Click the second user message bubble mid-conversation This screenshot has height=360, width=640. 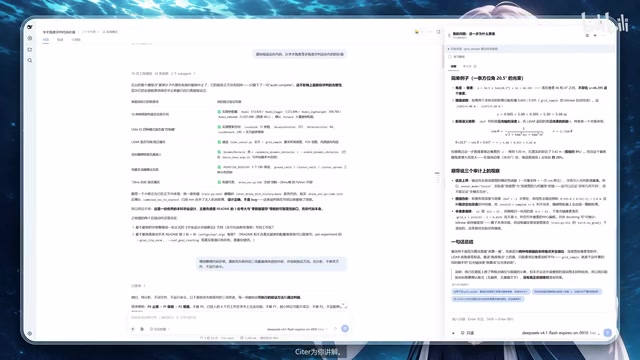[x=271, y=264]
